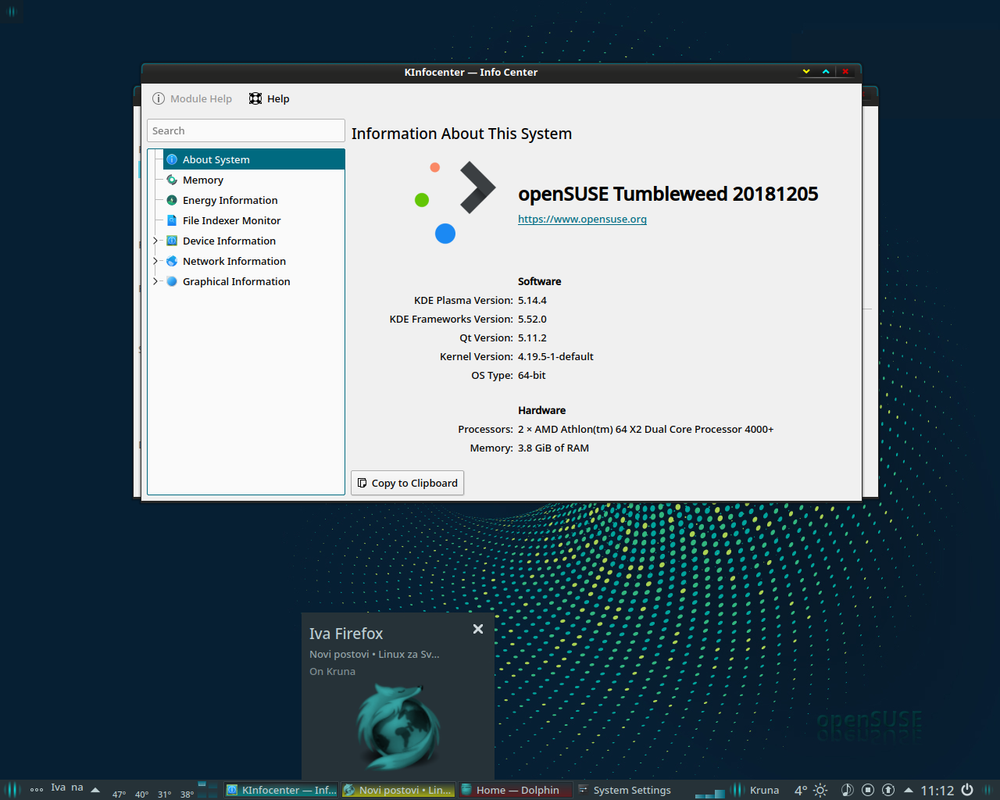Click the three-dots icon on taskbar
1000x800 pixels.
(x=36, y=790)
